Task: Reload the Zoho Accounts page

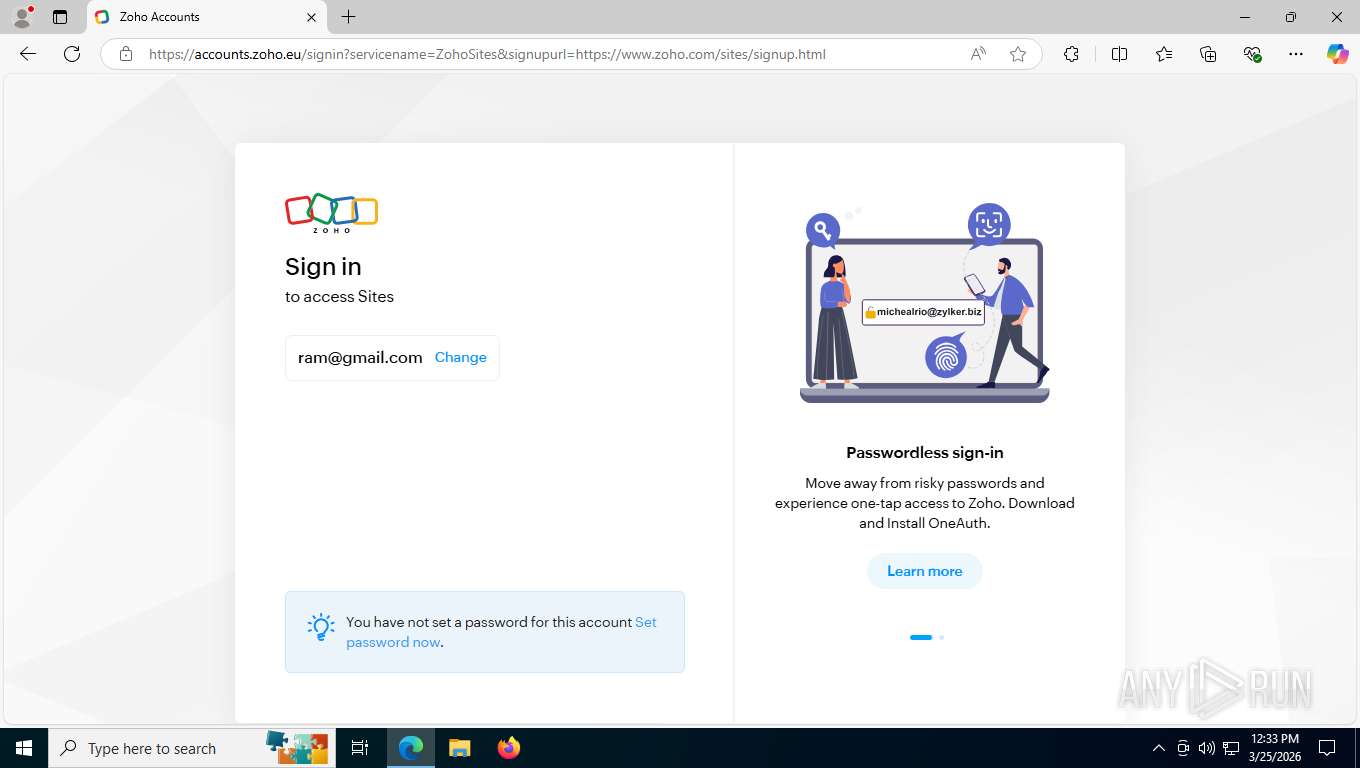Action: [x=72, y=54]
